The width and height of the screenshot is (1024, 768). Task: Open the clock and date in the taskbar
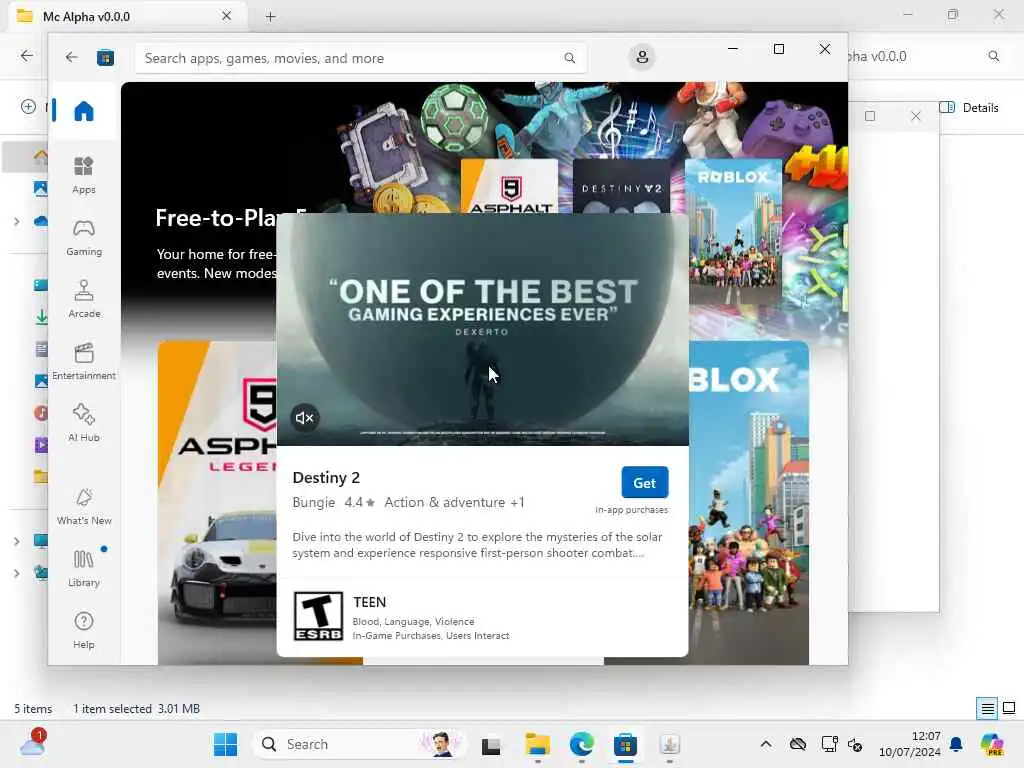(910, 744)
